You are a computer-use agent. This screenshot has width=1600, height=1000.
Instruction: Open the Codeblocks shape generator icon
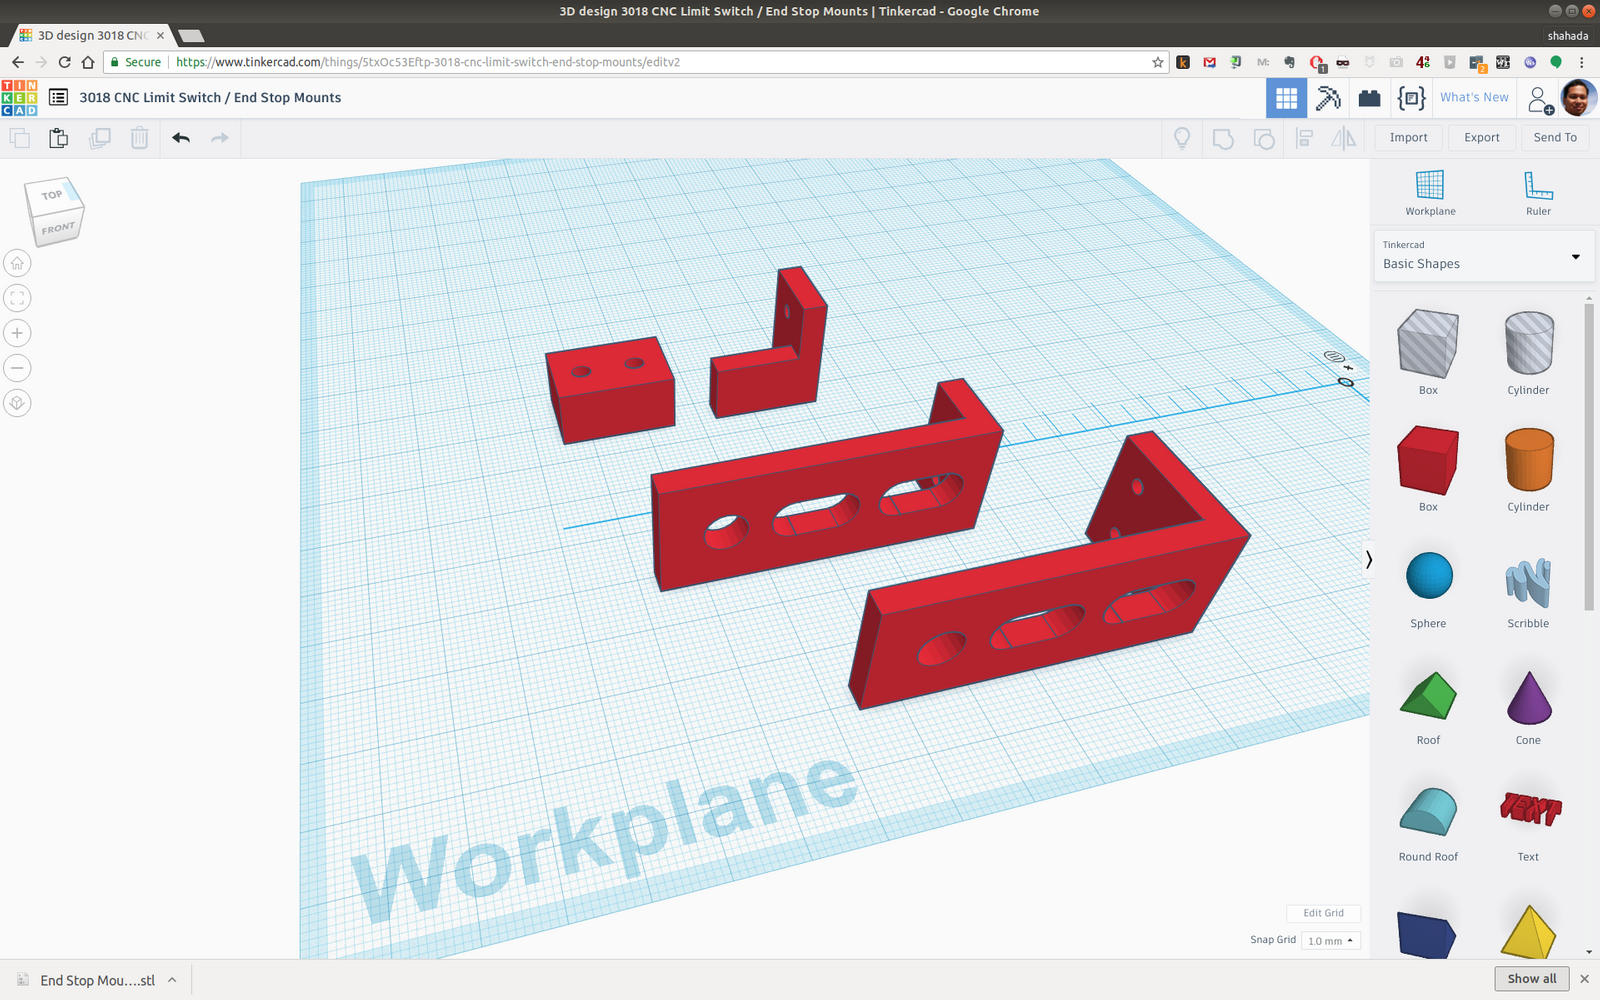(x=1411, y=98)
